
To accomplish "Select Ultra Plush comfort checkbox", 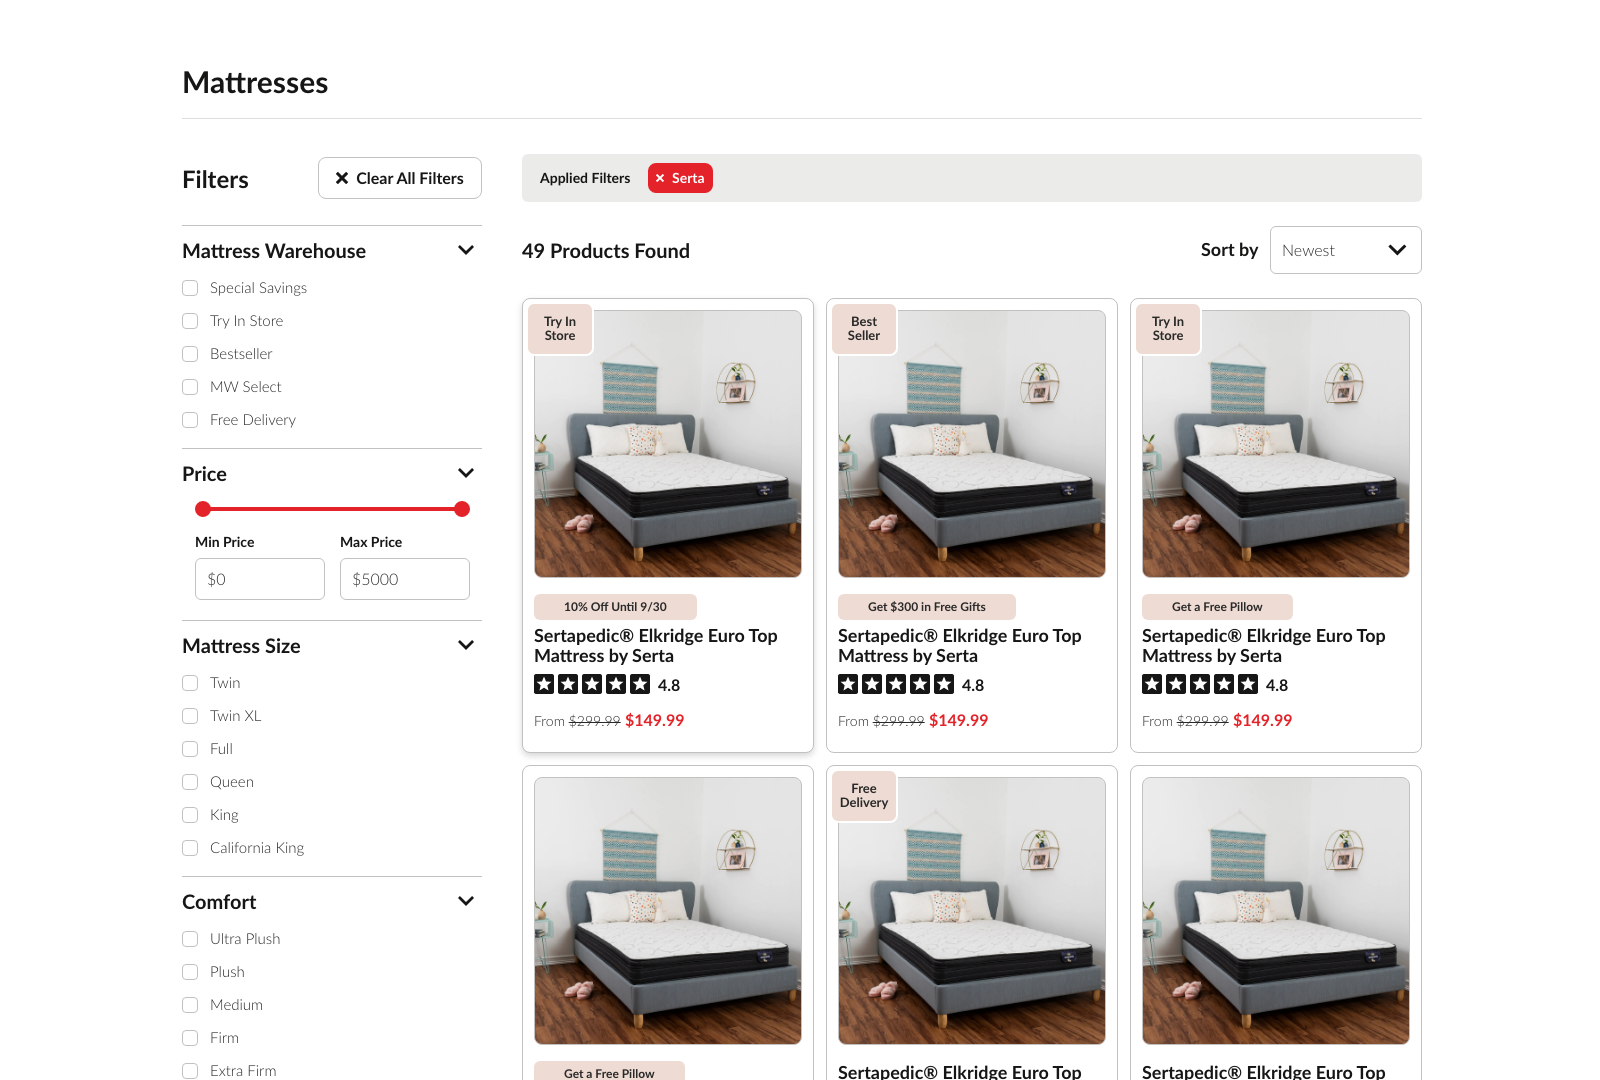I will 190,939.
